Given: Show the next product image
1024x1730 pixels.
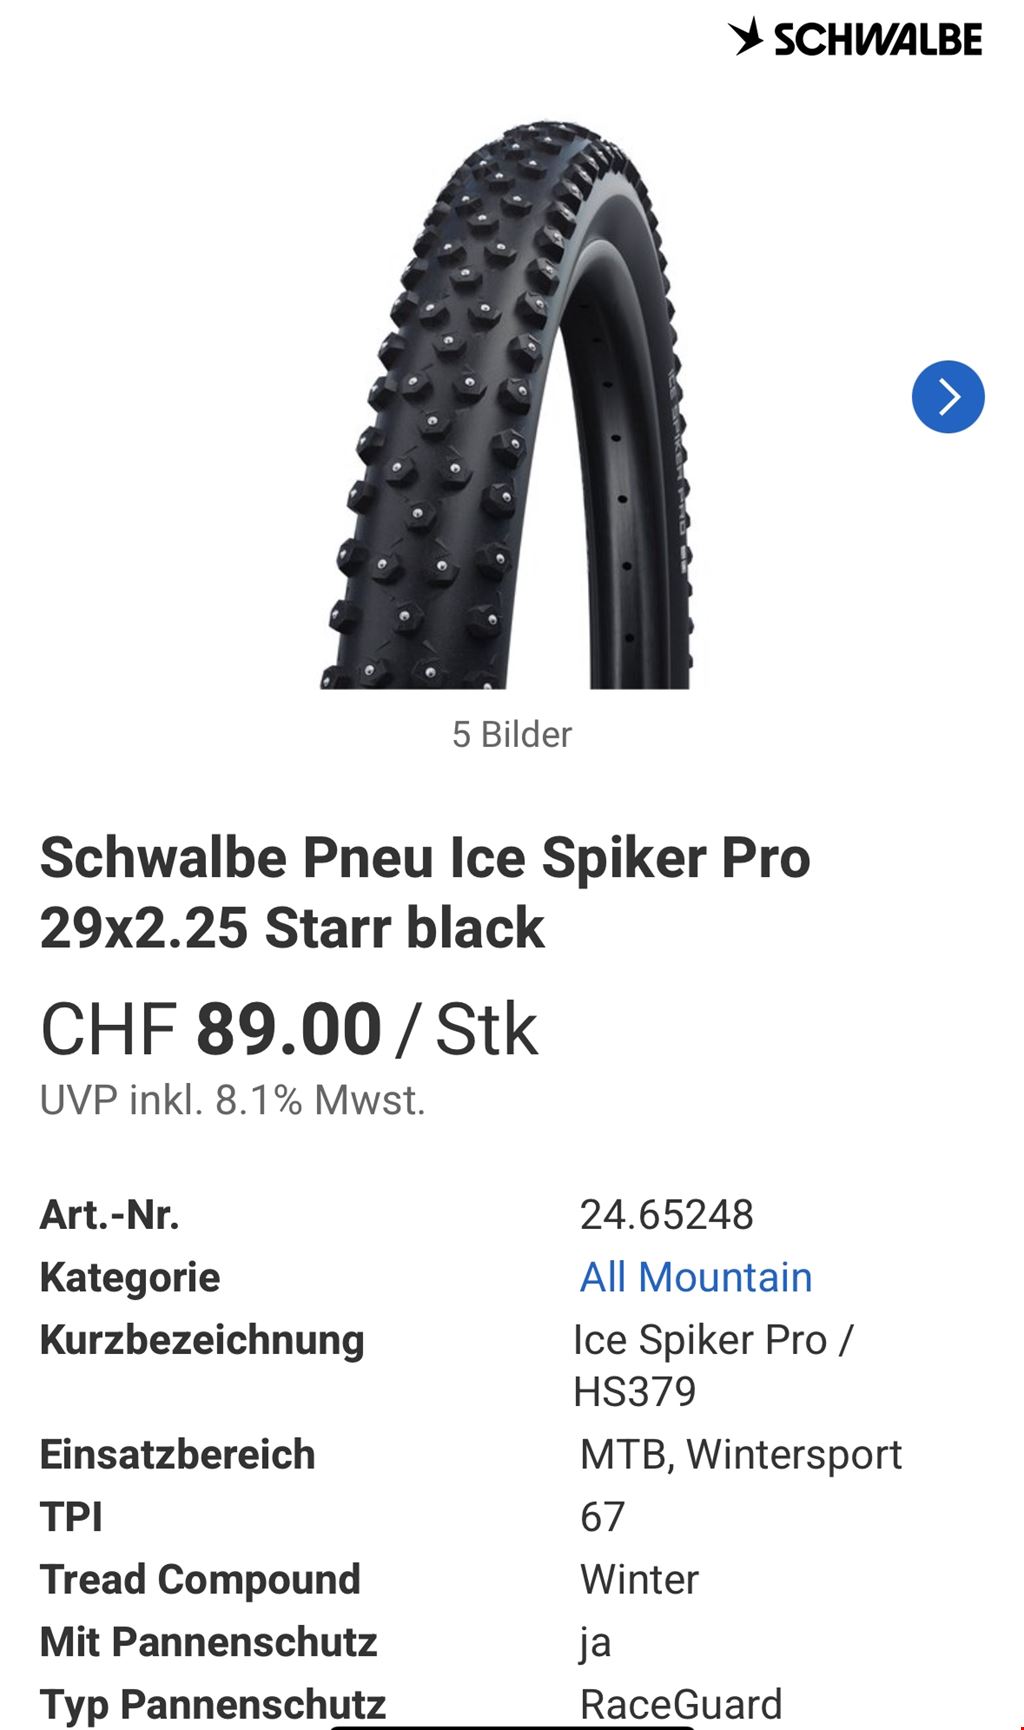Looking at the screenshot, I should 947,397.
